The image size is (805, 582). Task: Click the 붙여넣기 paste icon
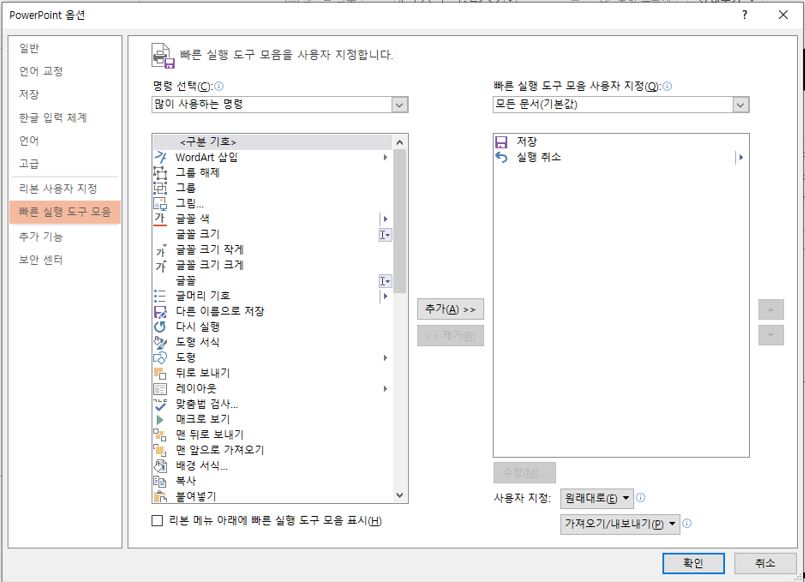160,496
